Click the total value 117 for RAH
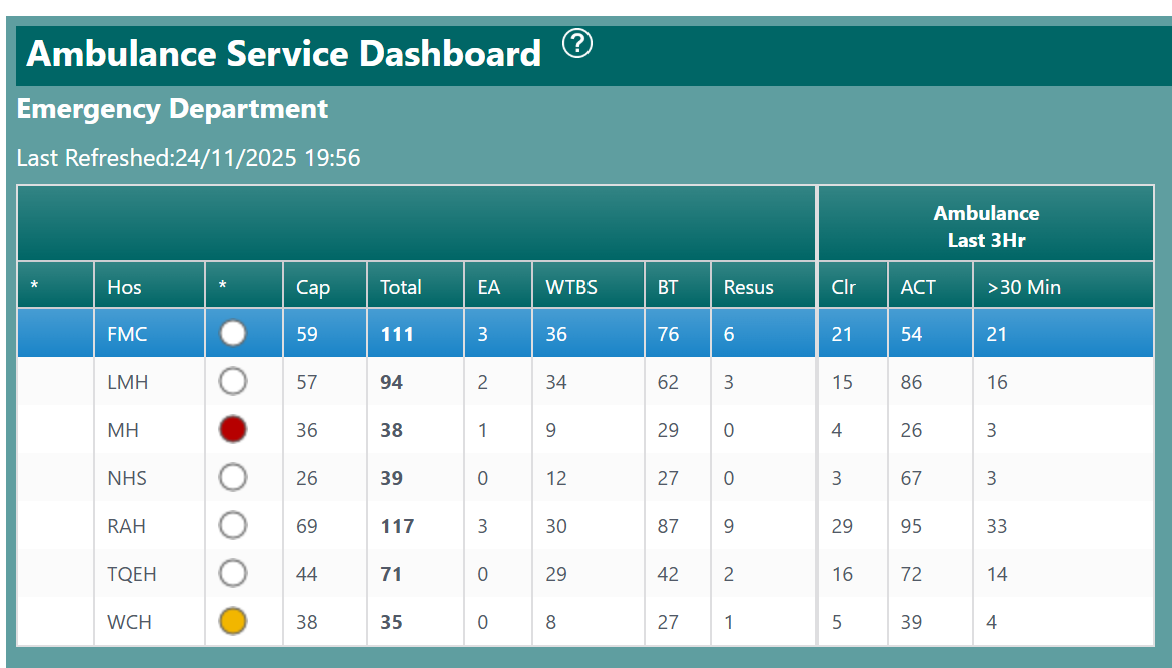 [x=397, y=526]
